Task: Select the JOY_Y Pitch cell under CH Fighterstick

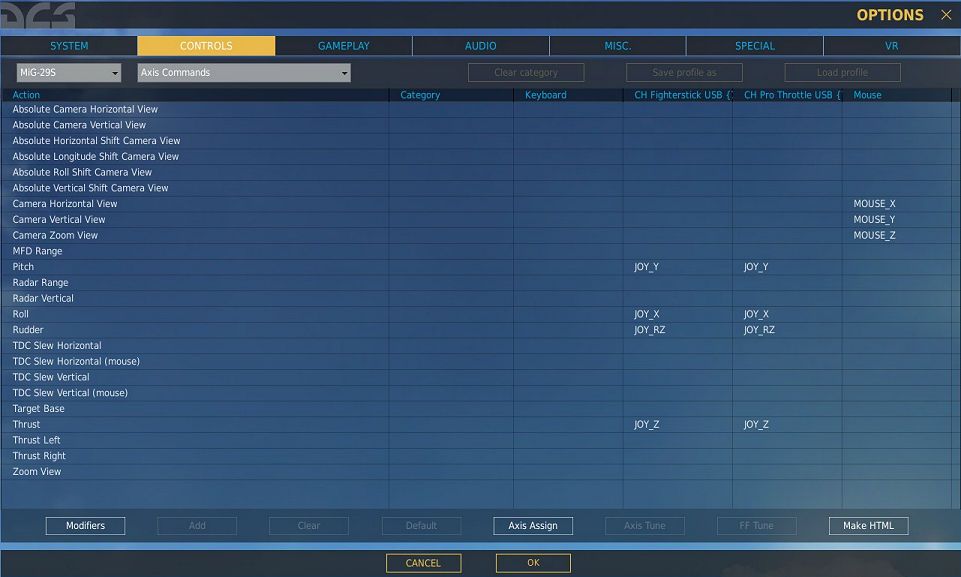Action: (x=647, y=267)
